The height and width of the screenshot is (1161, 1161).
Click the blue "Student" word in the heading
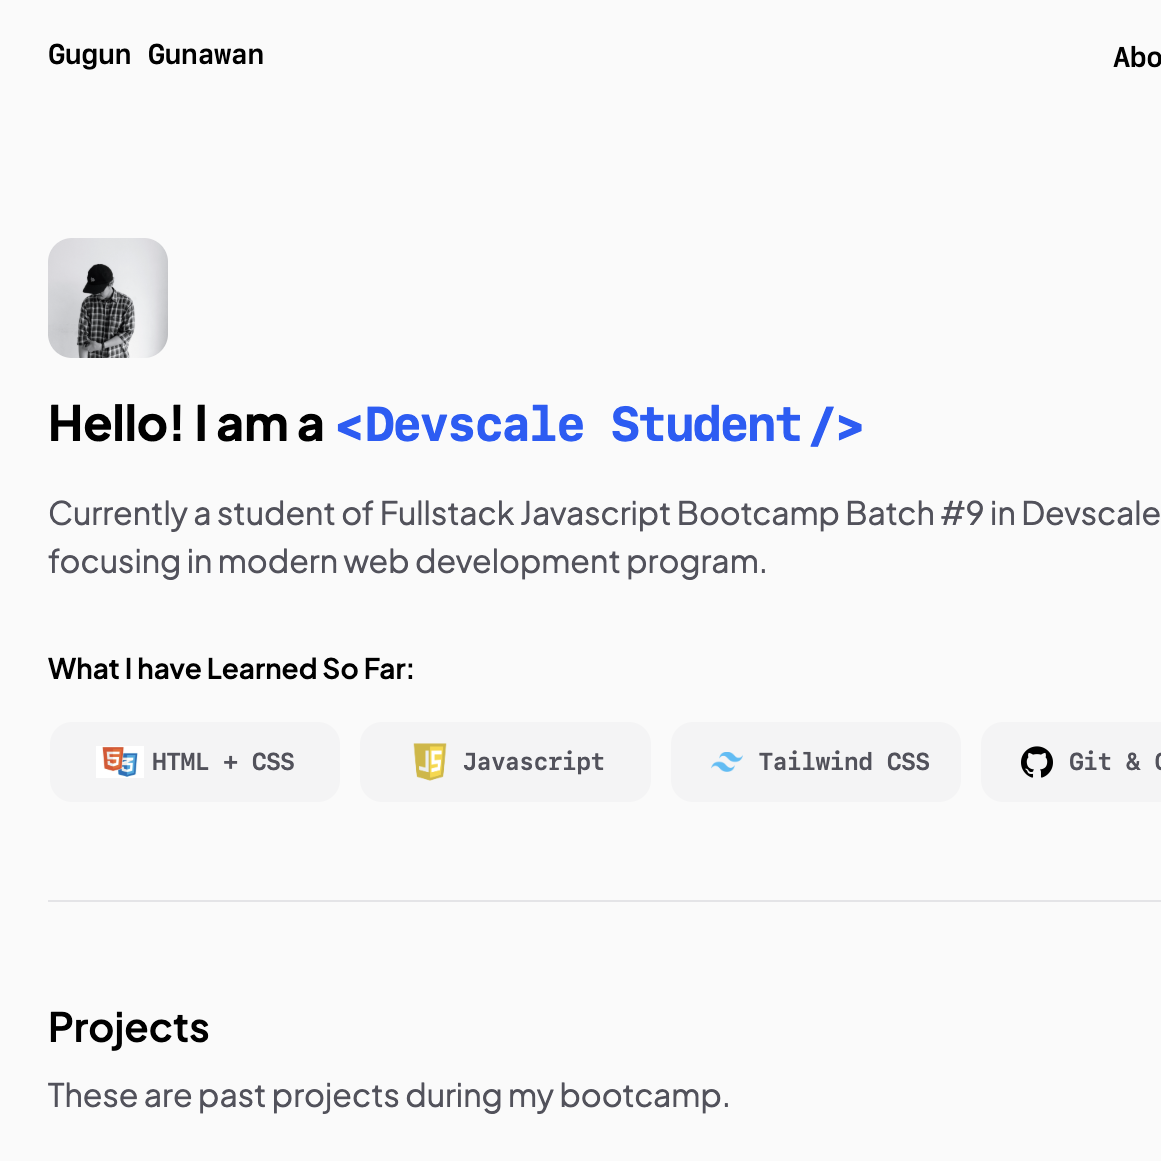(706, 425)
